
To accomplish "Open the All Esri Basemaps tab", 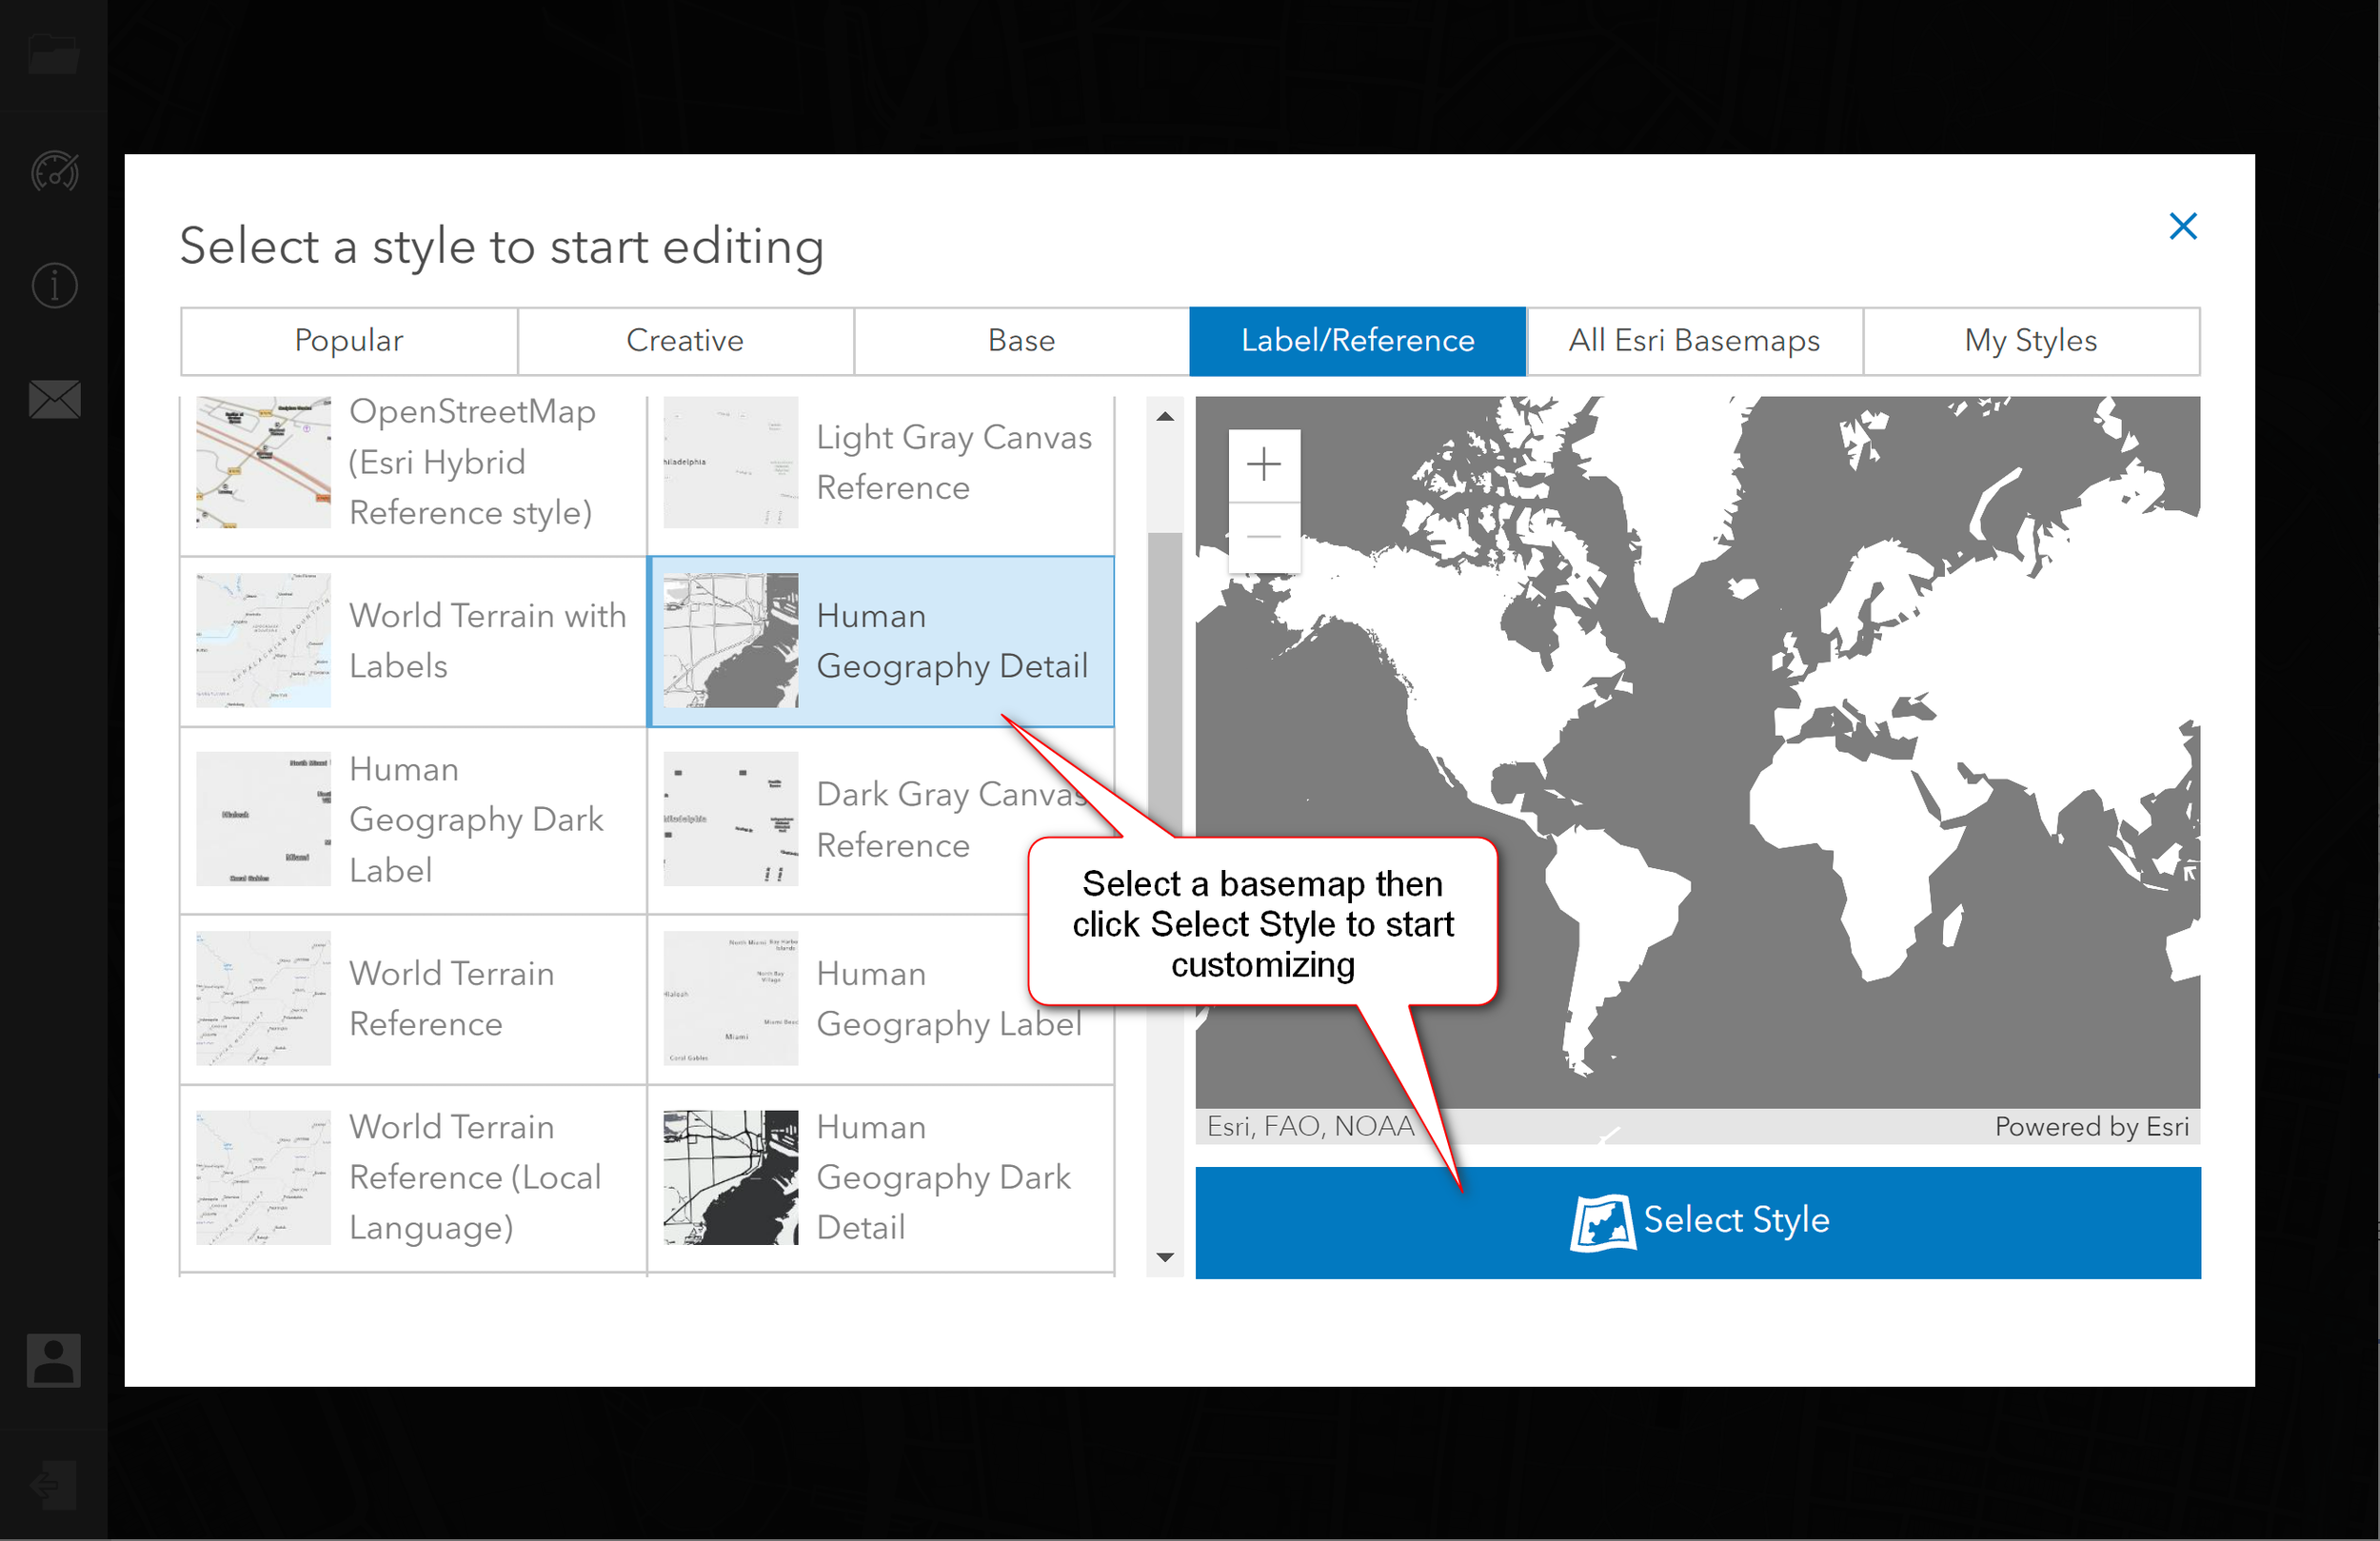I will pyautogui.click(x=1694, y=340).
